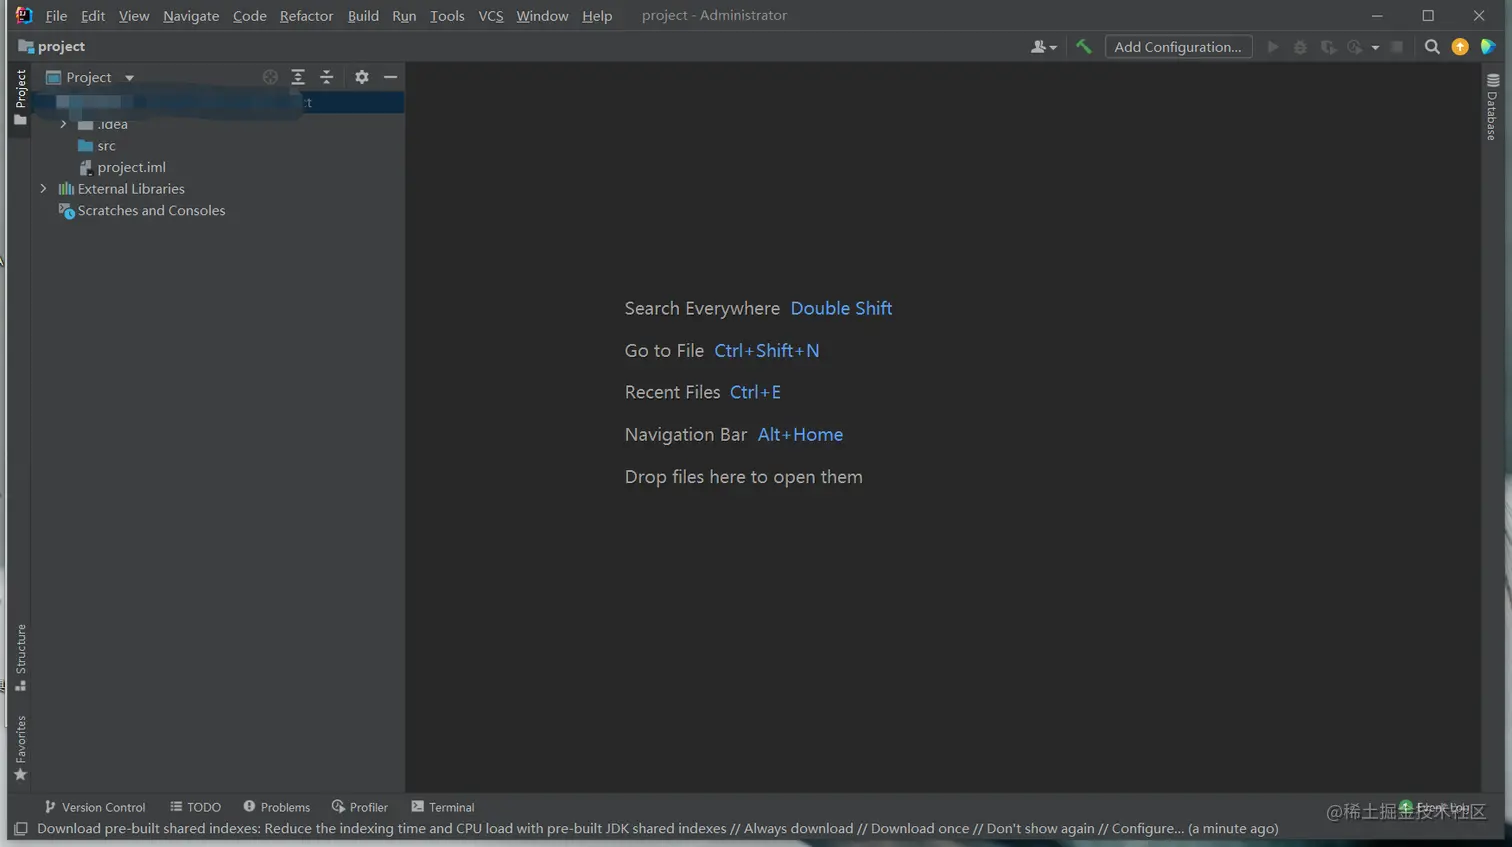Click "Drop files here to open them" text

[744, 477]
